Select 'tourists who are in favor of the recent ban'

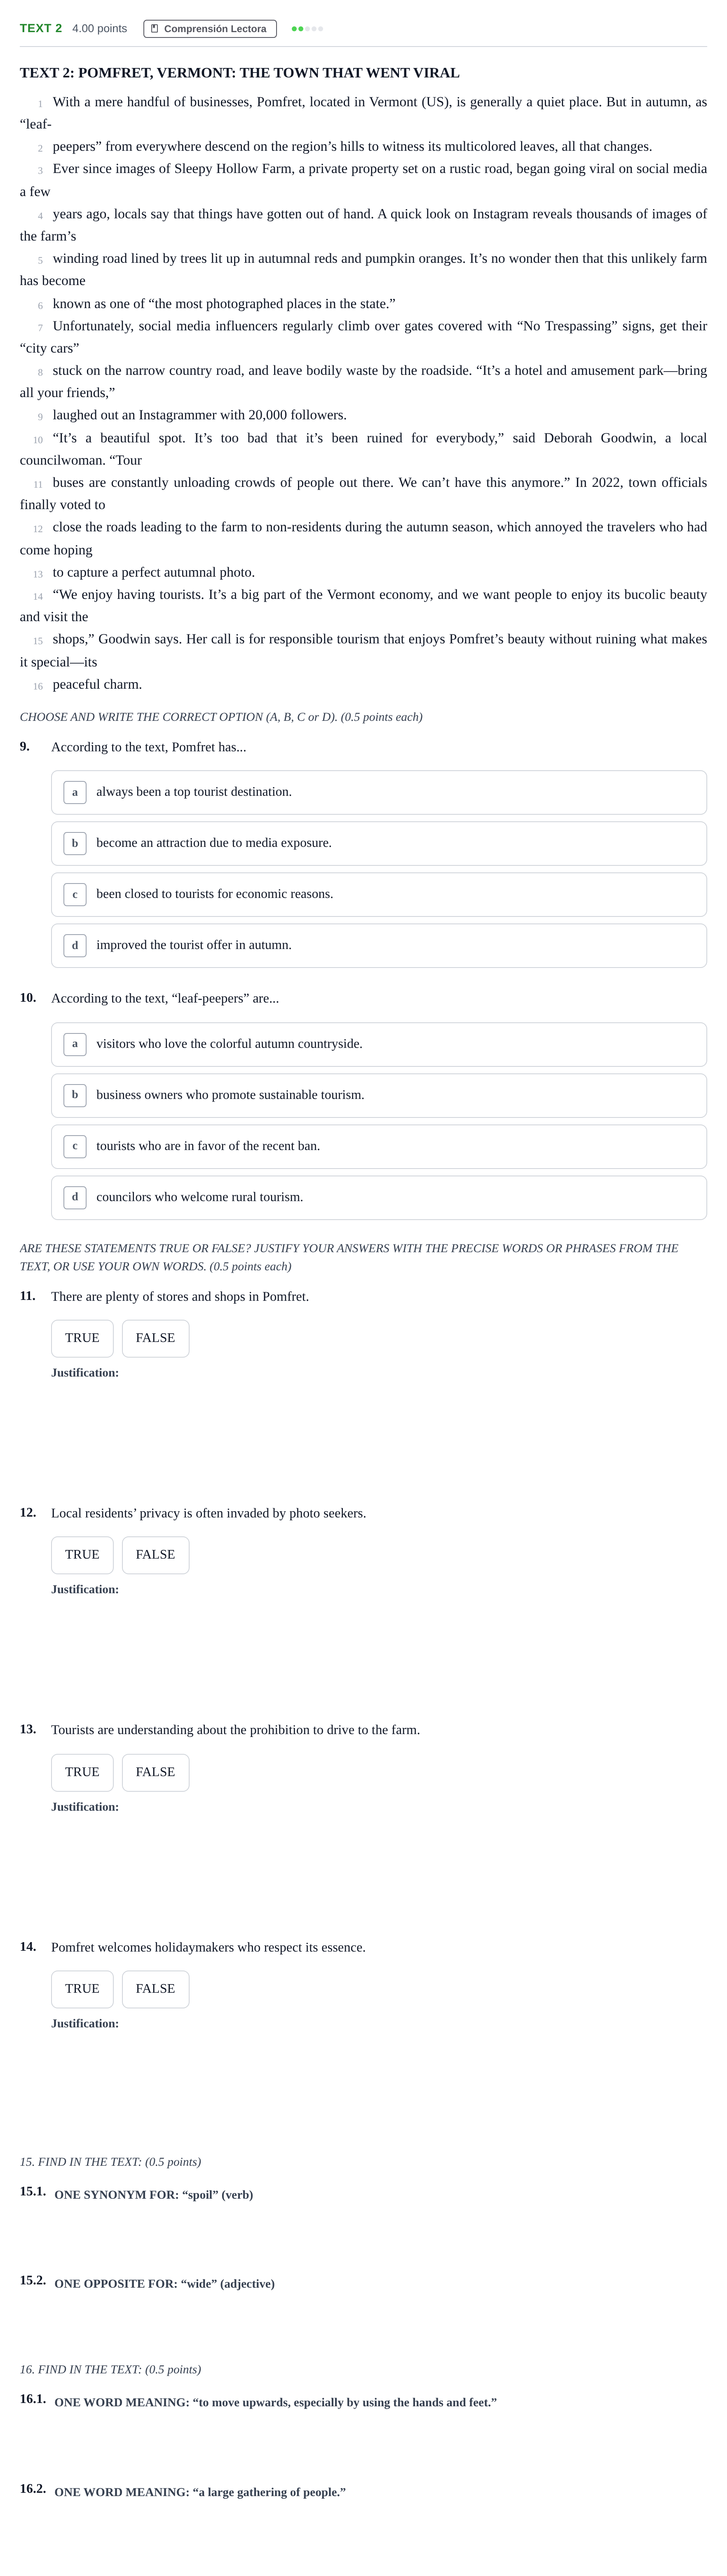(x=379, y=1146)
